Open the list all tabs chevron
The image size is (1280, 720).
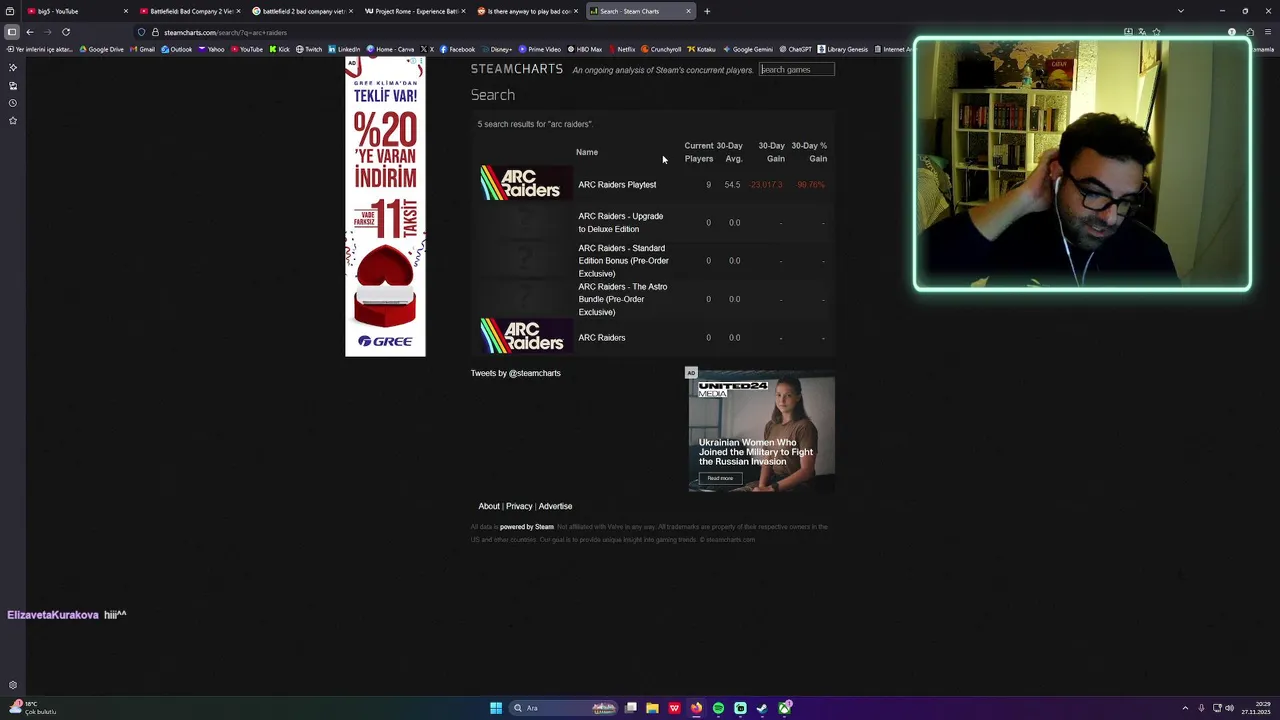click(1181, 11)
